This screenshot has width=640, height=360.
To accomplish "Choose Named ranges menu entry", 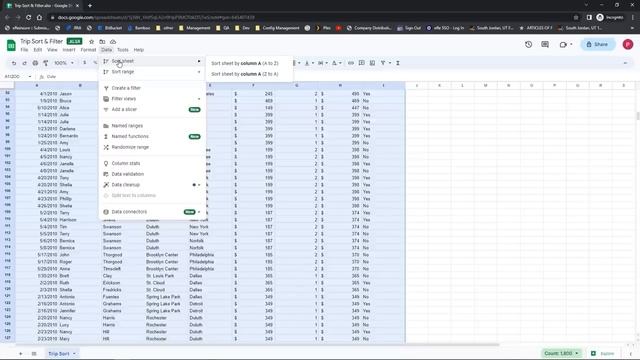I will [x=152, y=126].
